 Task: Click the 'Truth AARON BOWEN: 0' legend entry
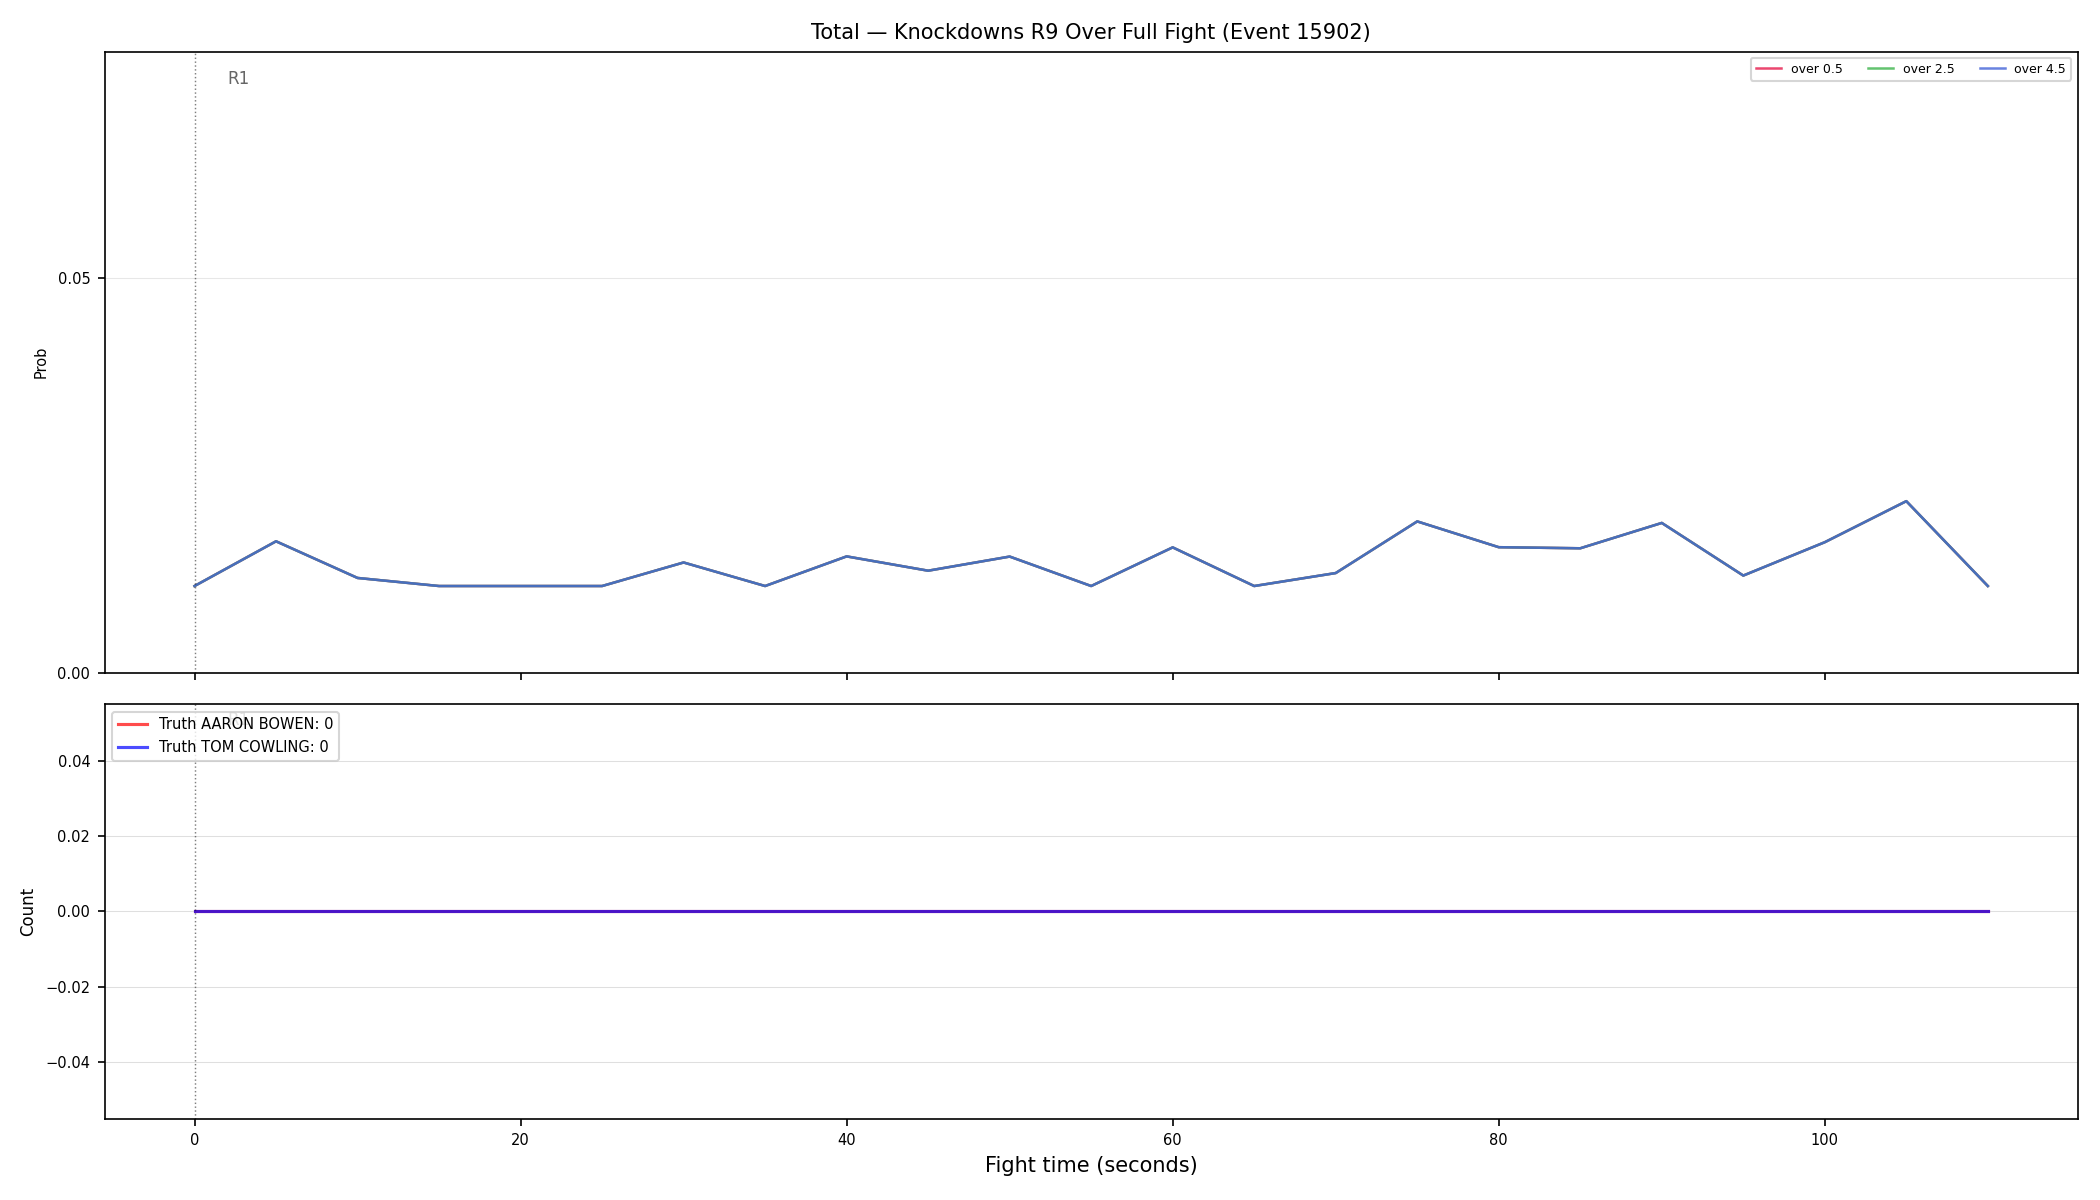[x=225, y=724]
